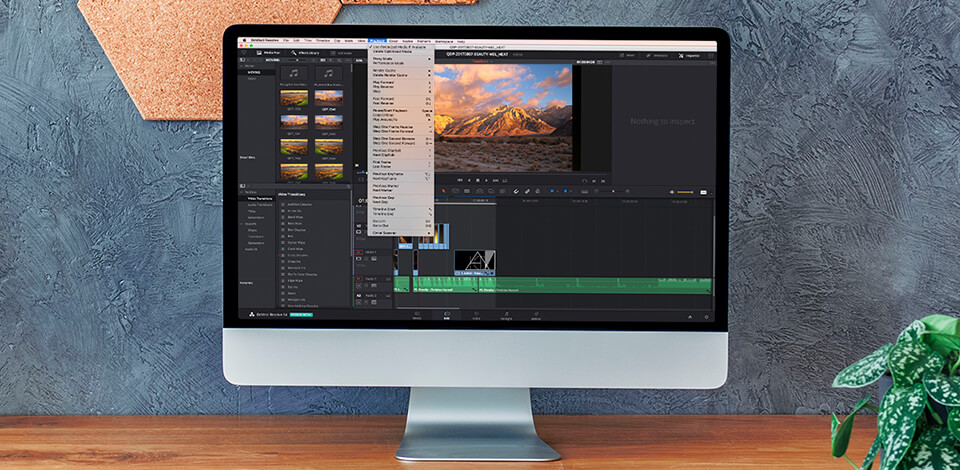Select the MOVING bin
This screenshot has height=470, width=960.
click(253, 72)
